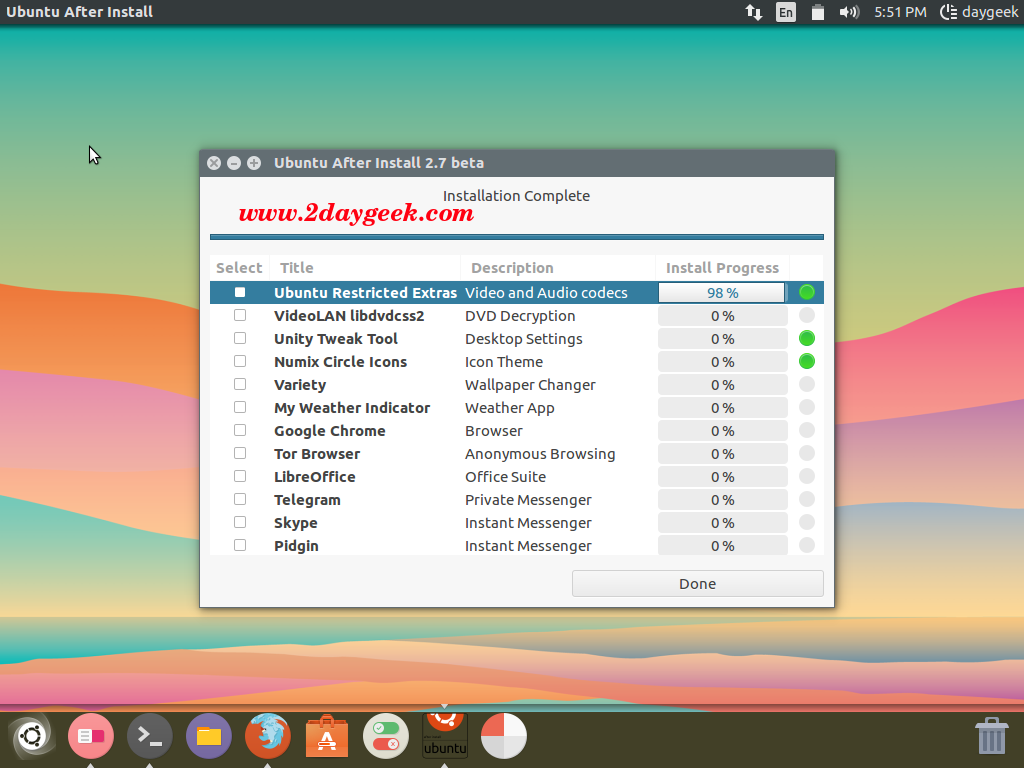Image resolution: width=1024 pixels, height=768 pixels.
Task: Open the red-and-white pie chart dock icon
Action: (504, 736)
